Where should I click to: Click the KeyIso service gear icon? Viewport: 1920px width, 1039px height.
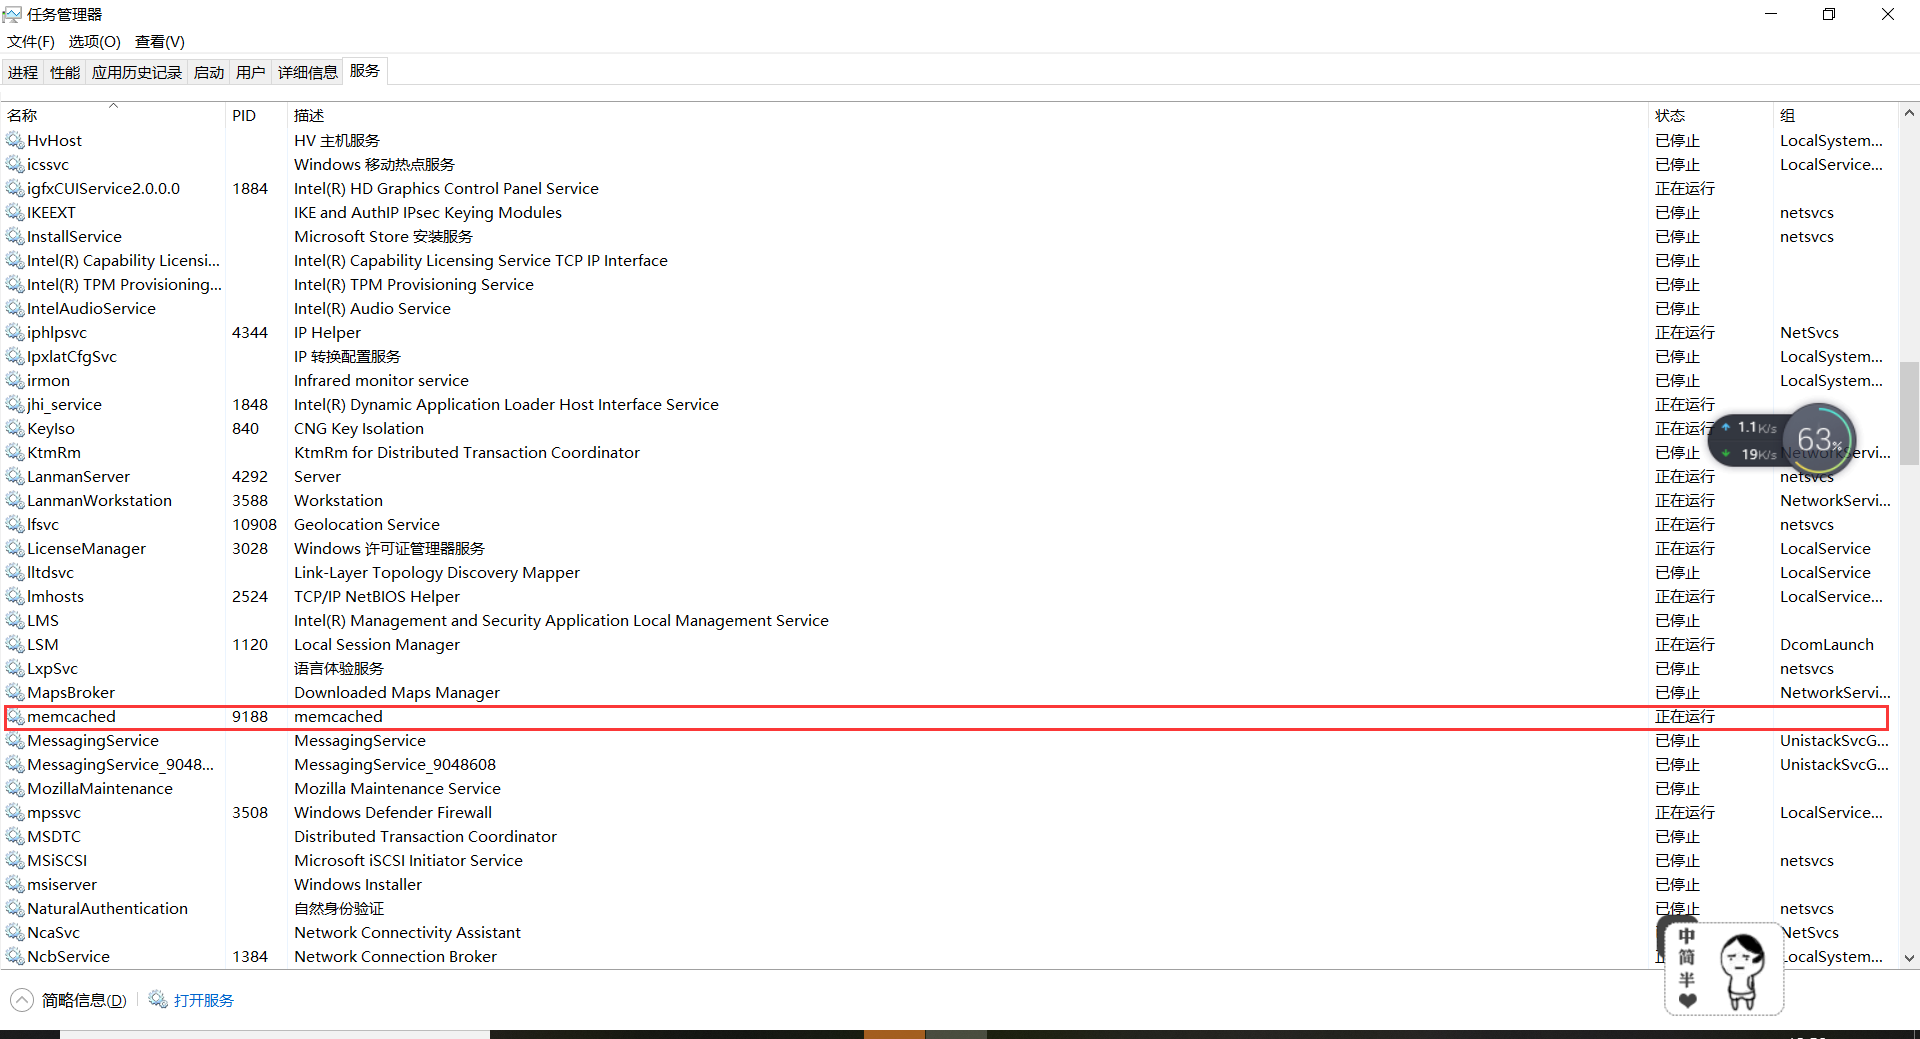[14, 428]
